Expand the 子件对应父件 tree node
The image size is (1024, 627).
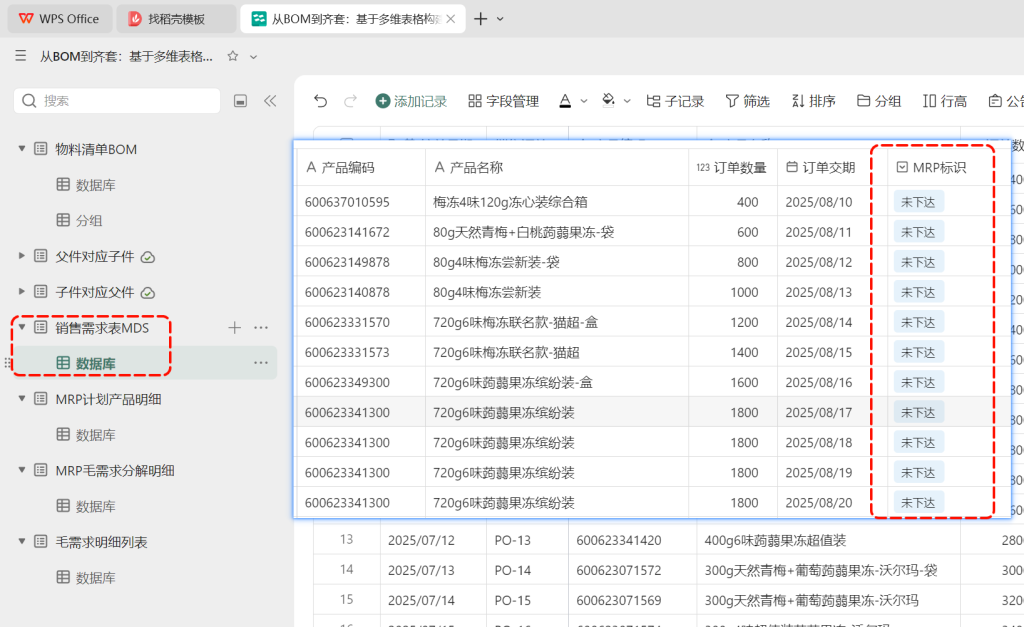click(x=22, y=291)
